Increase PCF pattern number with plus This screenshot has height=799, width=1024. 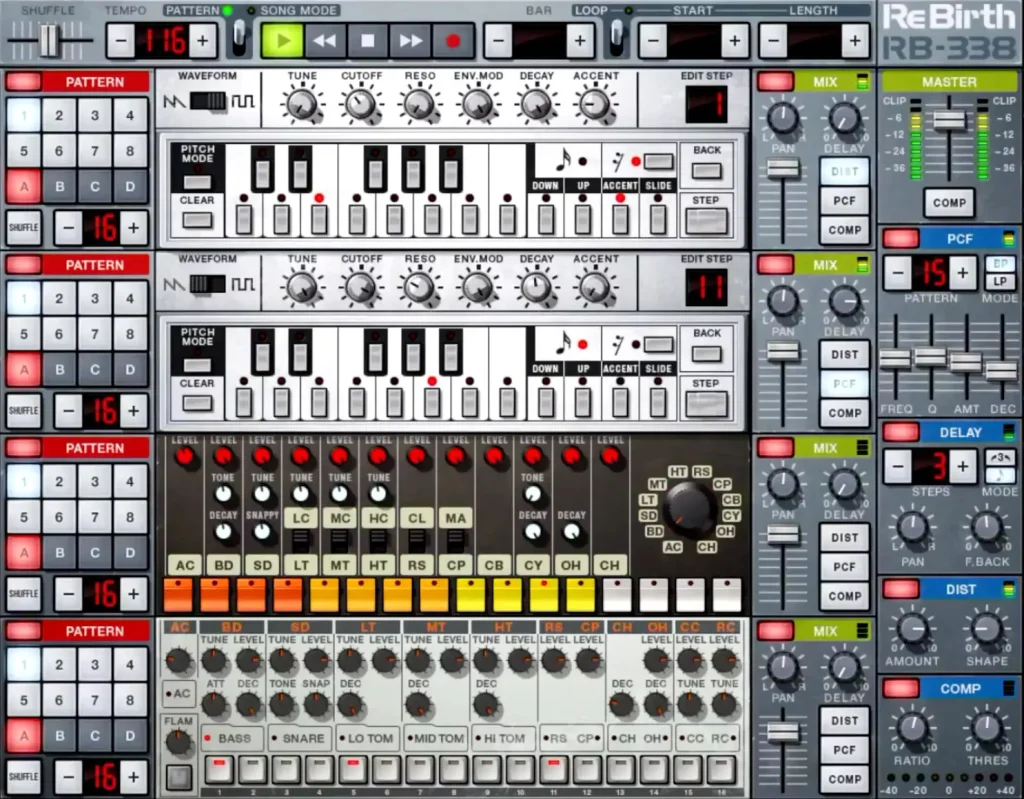point(963,273)
